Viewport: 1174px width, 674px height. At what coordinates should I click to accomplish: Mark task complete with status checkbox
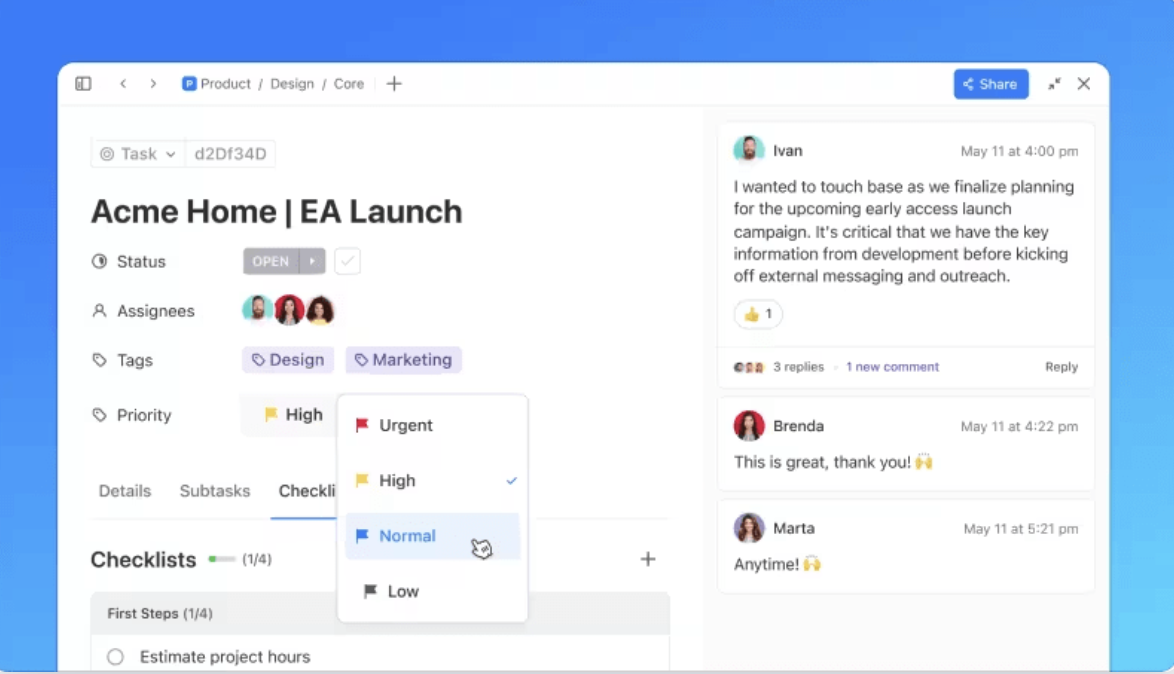(x=347, y=261)
